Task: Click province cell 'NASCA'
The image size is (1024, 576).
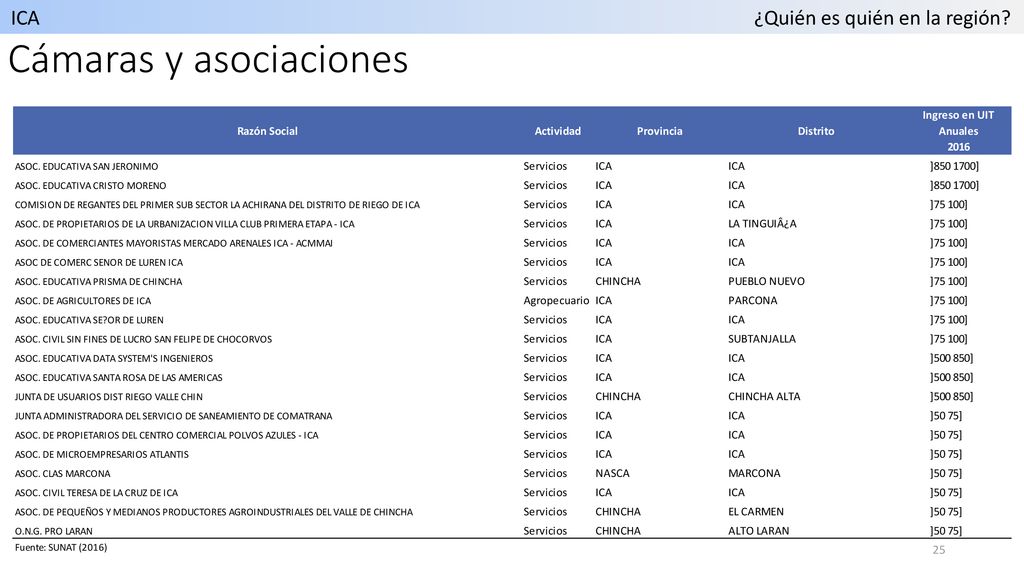Action: click(612, 473)
